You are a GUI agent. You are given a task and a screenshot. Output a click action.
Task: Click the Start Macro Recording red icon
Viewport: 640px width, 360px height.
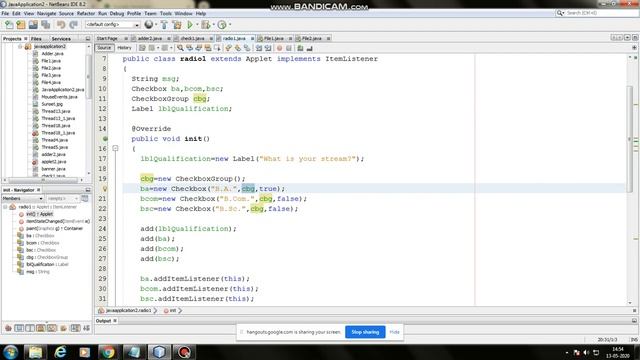[x=280, y=48]
